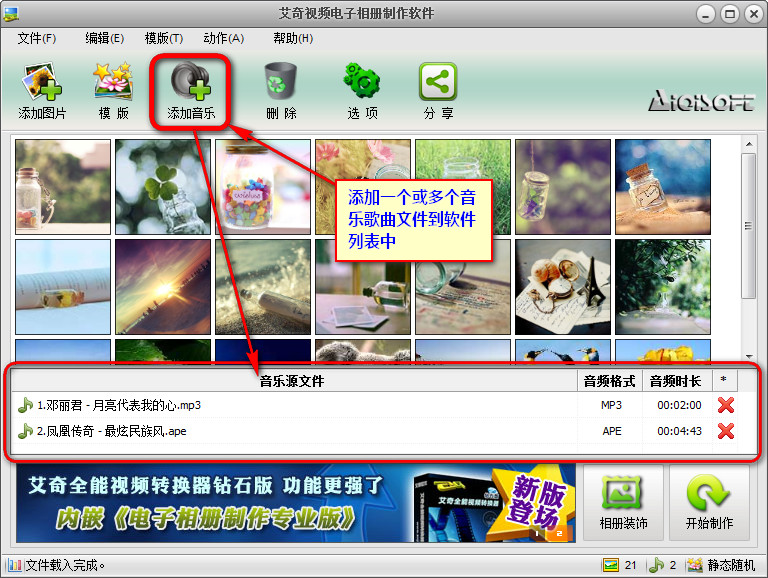Select the pocket watch and Eiffel Tower thumbnail
768x578 pixels.
coord(563,287)
